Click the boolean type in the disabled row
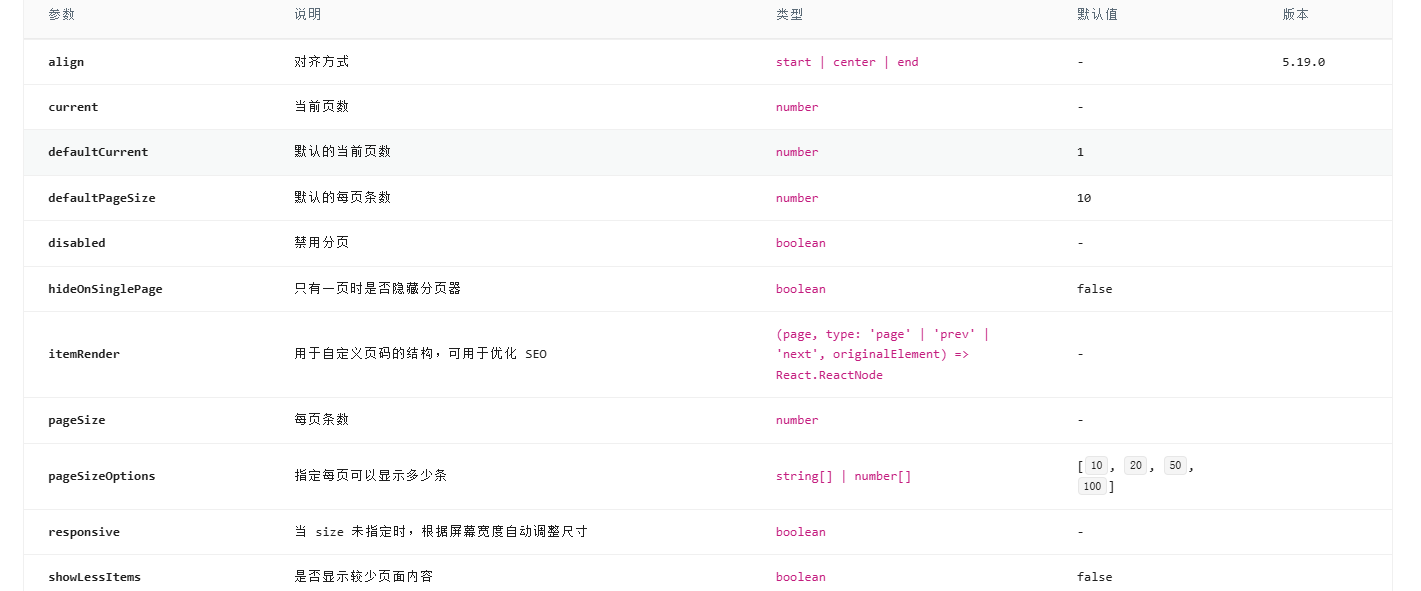The height and width of the screenshot is (591, 1421). coord(800,243)
